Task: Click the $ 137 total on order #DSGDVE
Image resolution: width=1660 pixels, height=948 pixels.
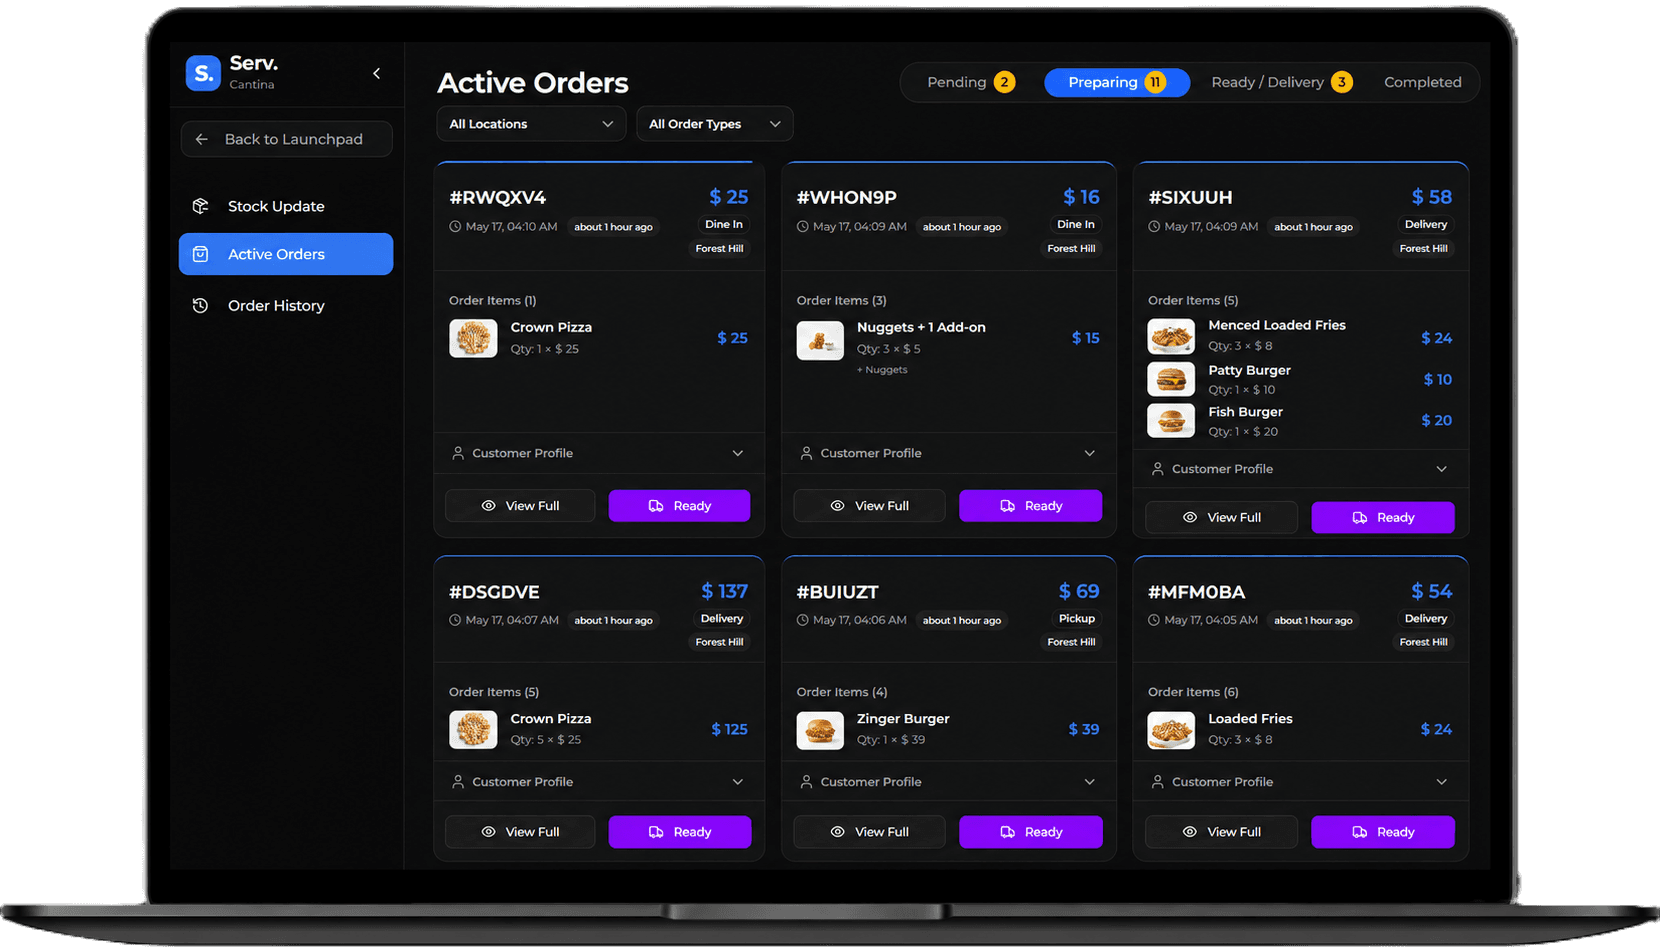Action: pyautogui.click(x=725, y=591)
